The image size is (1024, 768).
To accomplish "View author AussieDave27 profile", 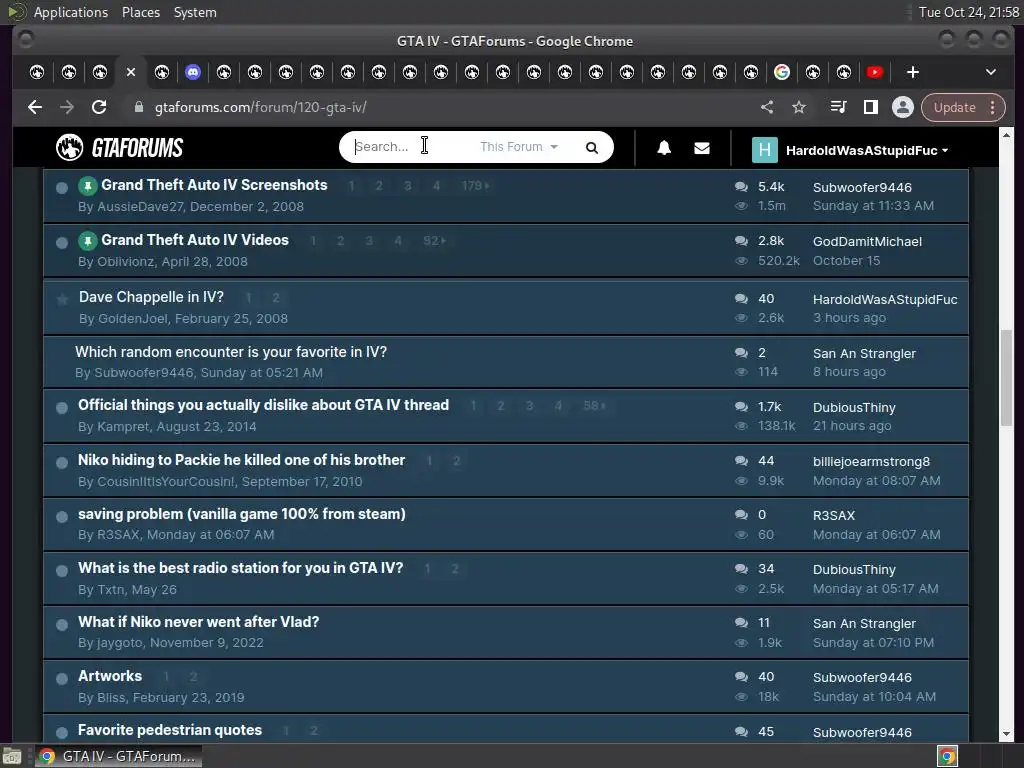I will click(140, 207).
